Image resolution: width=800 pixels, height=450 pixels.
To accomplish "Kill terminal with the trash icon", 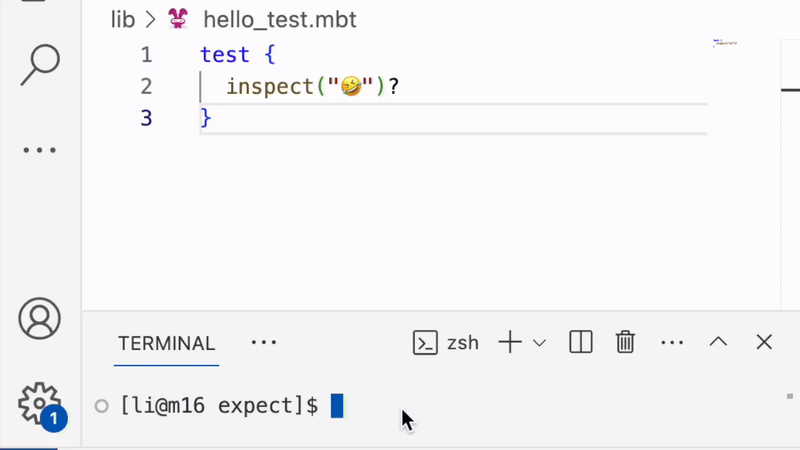I will click(625, 342).
